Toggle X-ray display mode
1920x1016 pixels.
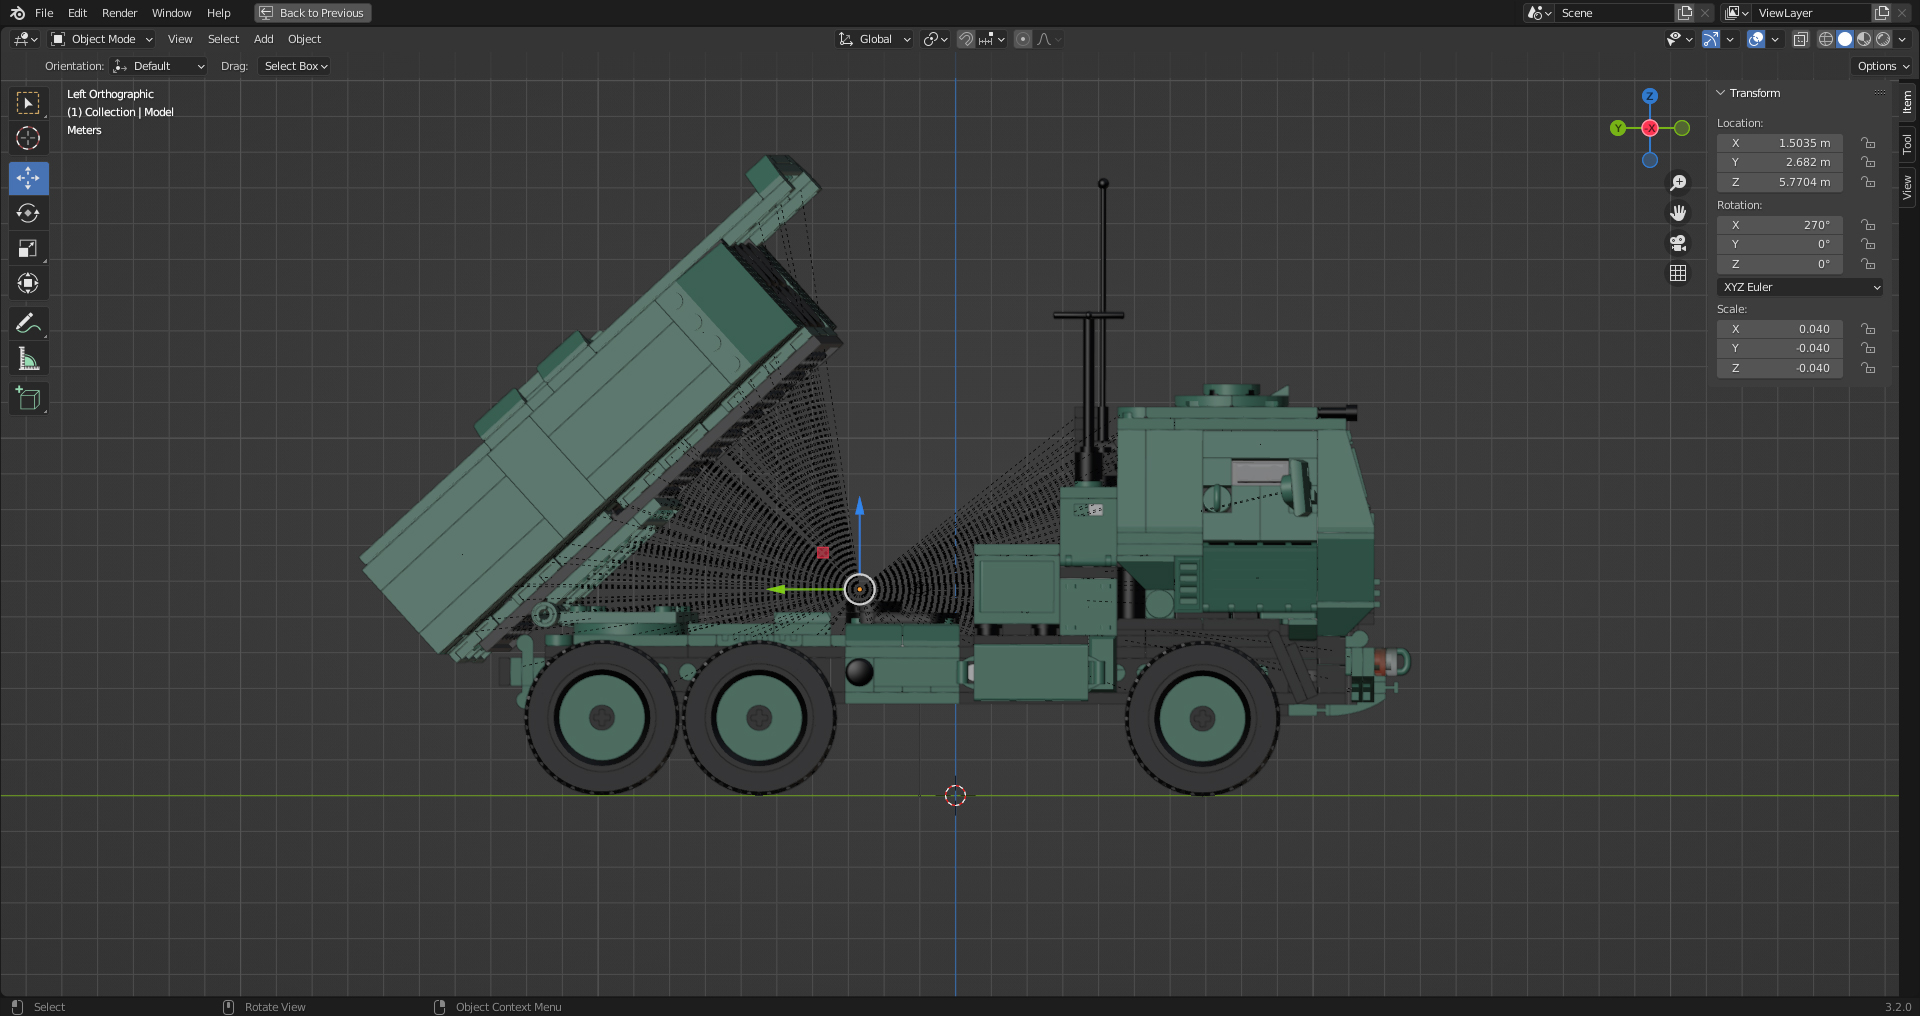click(1800, 39)
